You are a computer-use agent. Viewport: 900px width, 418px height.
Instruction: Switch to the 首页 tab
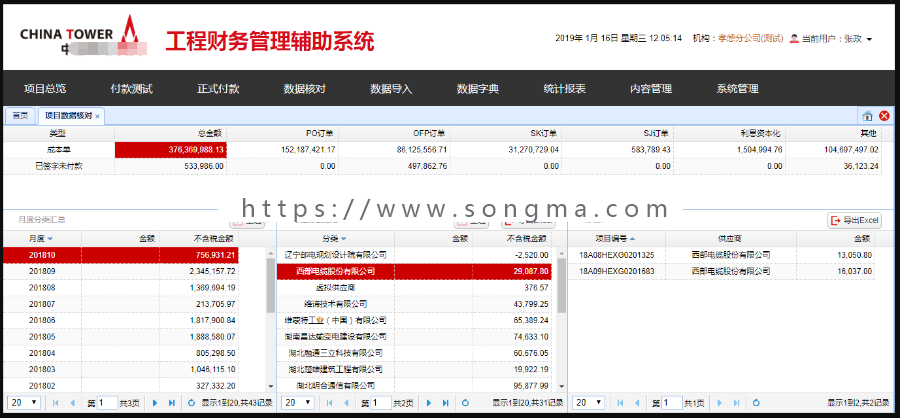pyautogui.click(x=20, y=116)
